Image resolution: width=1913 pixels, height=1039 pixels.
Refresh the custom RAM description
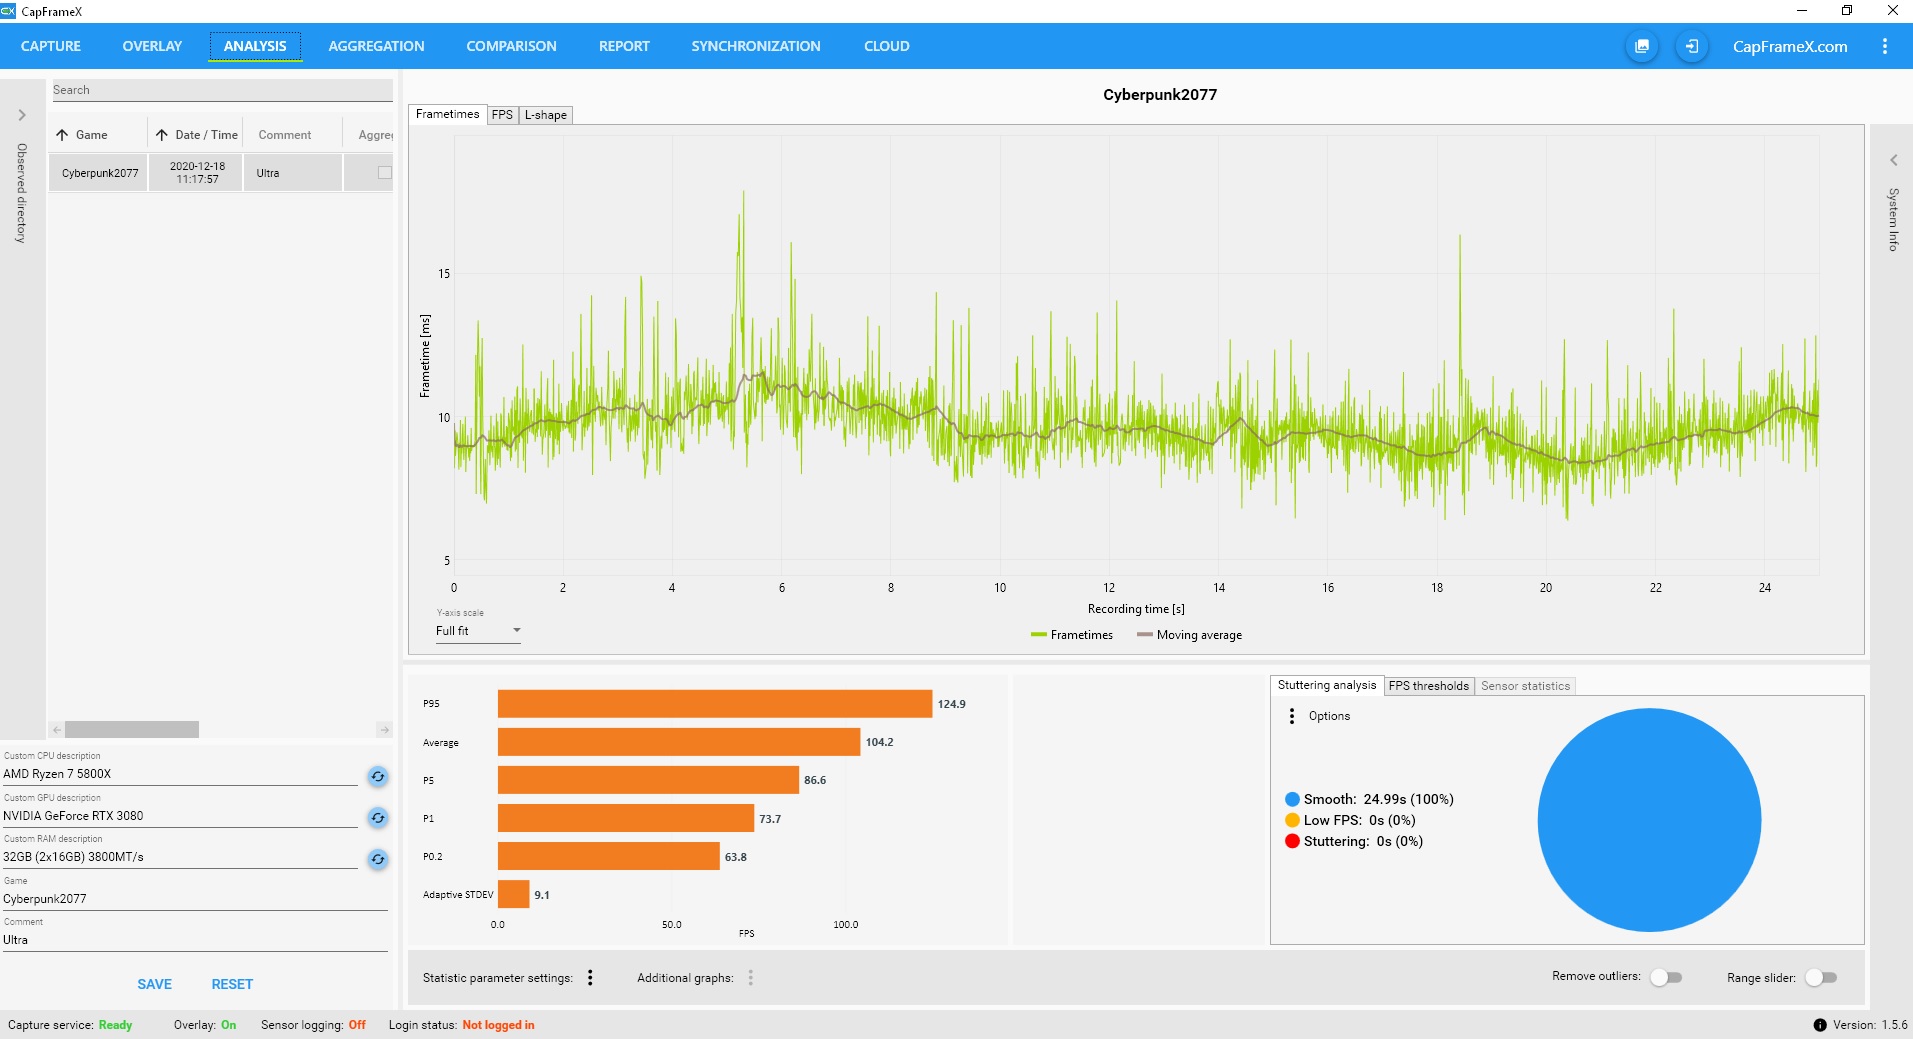pyautogui.click(x=378, y=859)
